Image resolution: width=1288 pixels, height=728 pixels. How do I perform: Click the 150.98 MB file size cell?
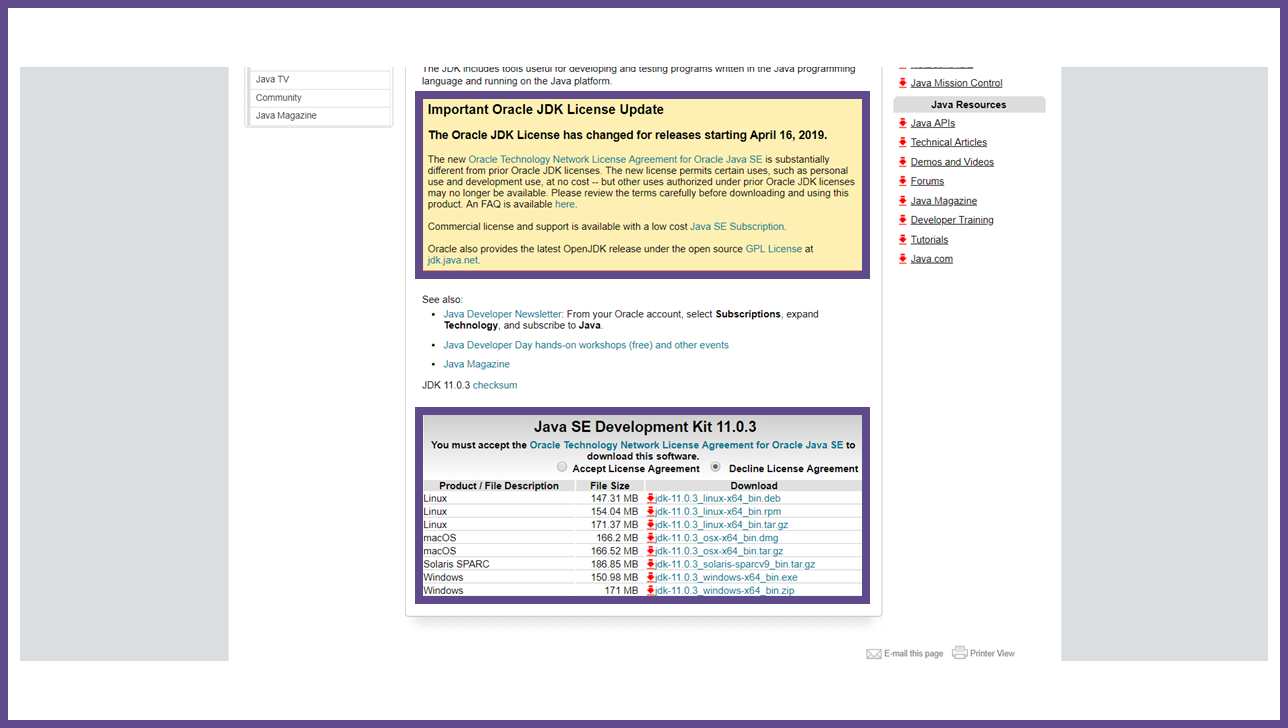tap(610, 577)
